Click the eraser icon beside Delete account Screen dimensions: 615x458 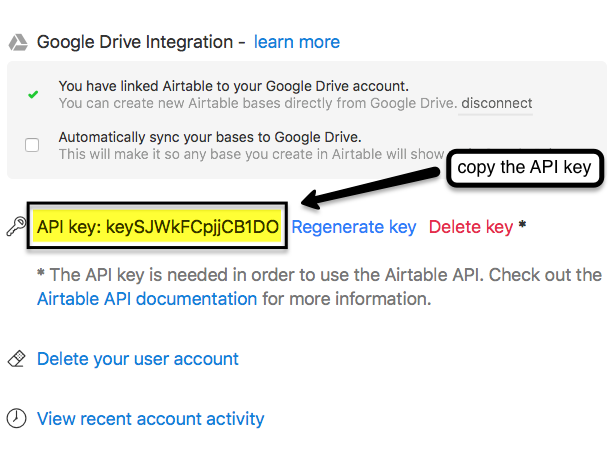point(16,359)
